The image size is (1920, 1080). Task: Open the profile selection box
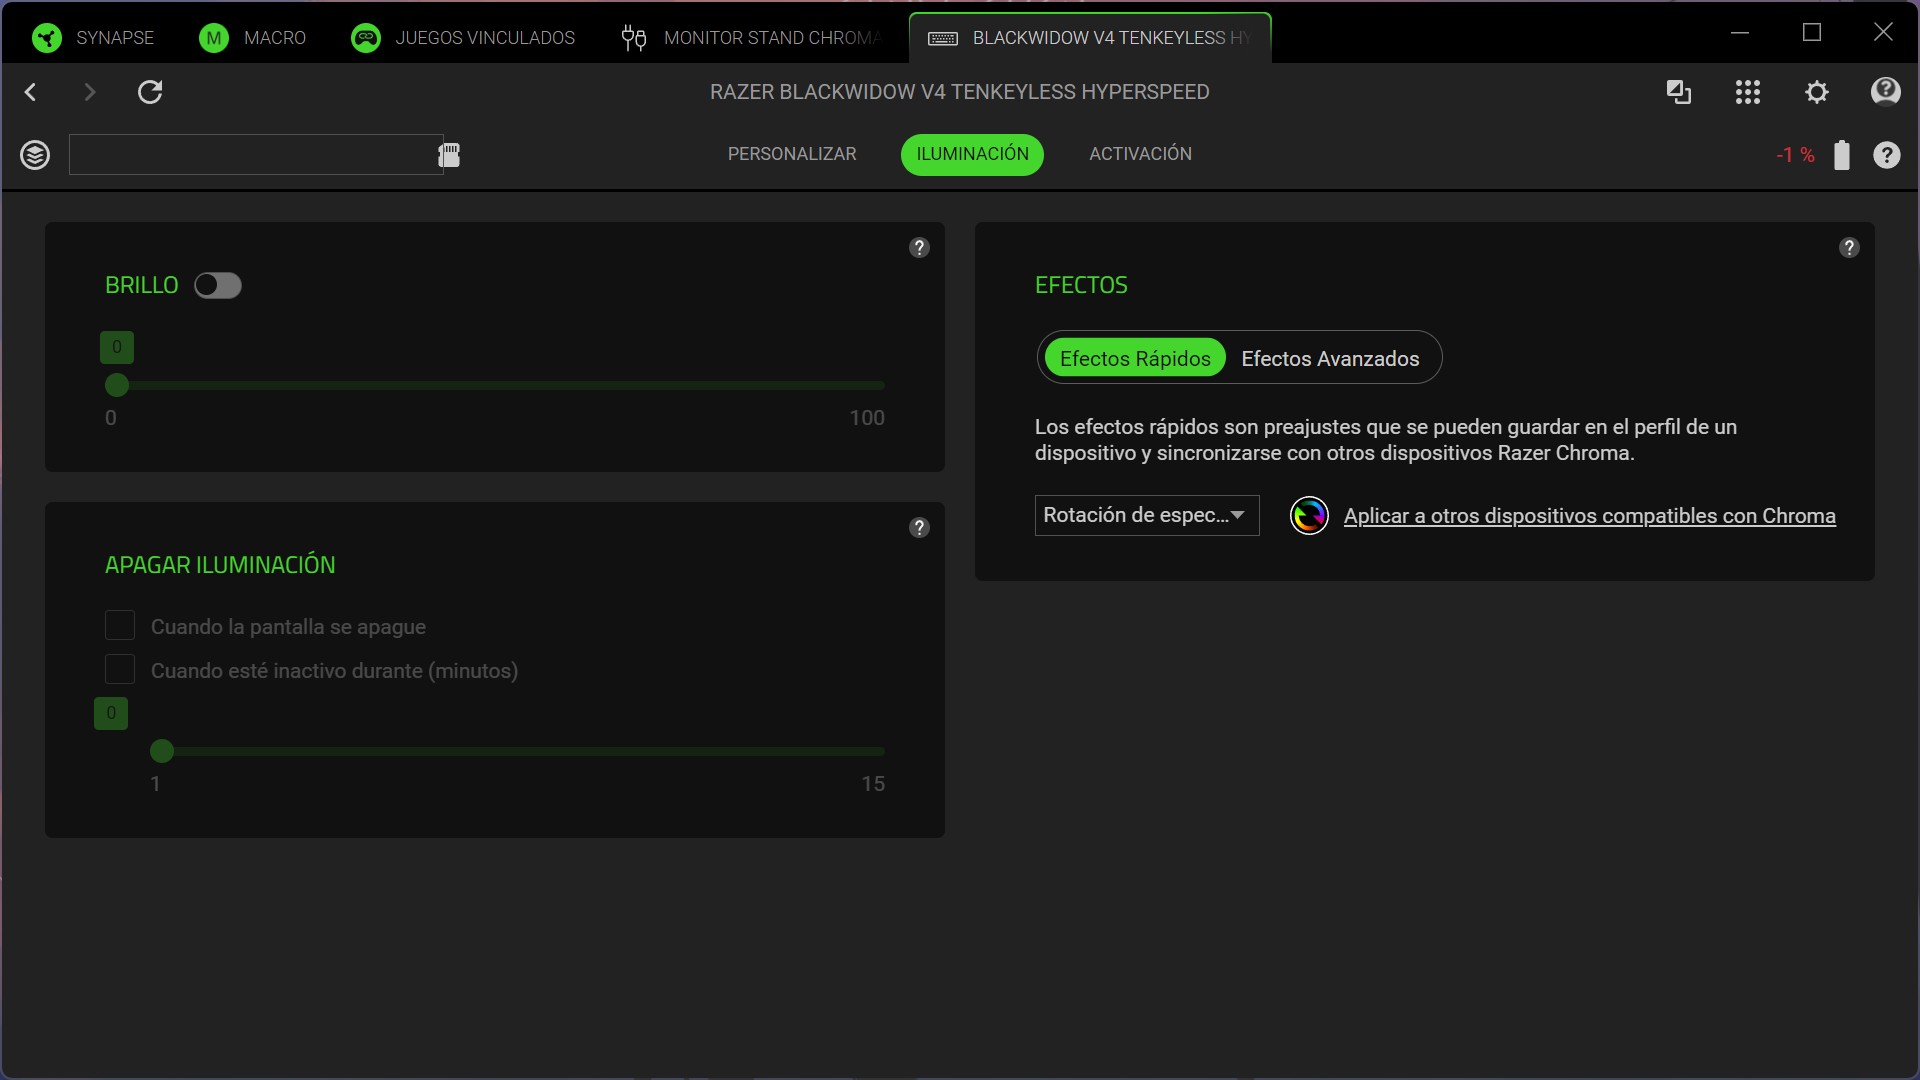256,155
